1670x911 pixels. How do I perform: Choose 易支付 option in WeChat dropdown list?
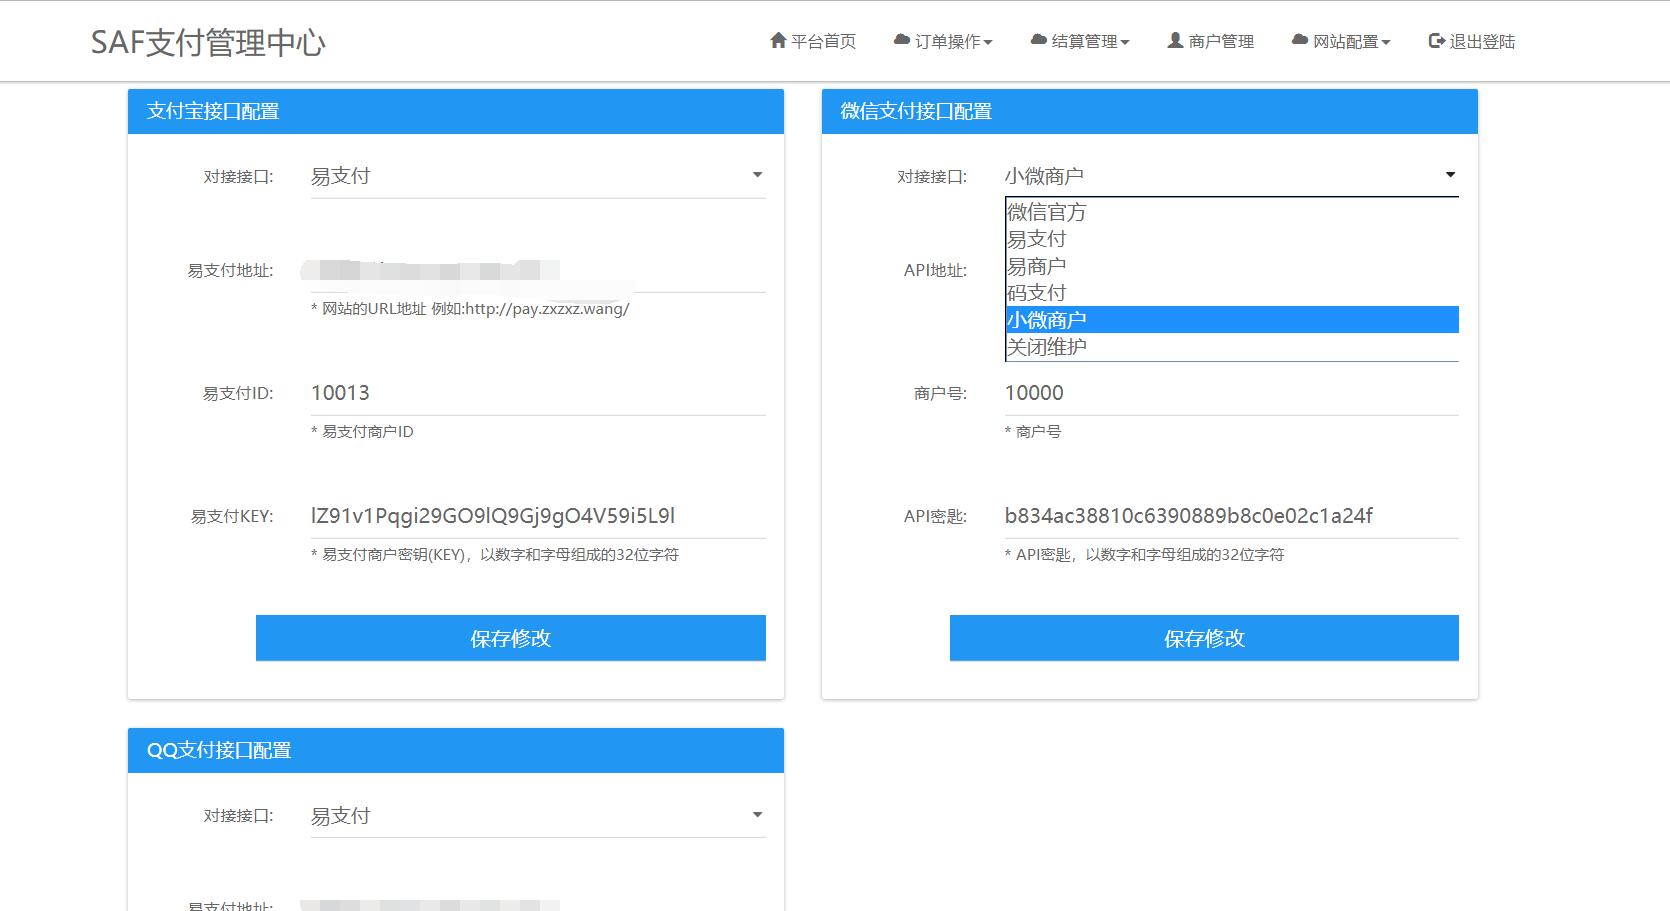[x=1231, y=239]
